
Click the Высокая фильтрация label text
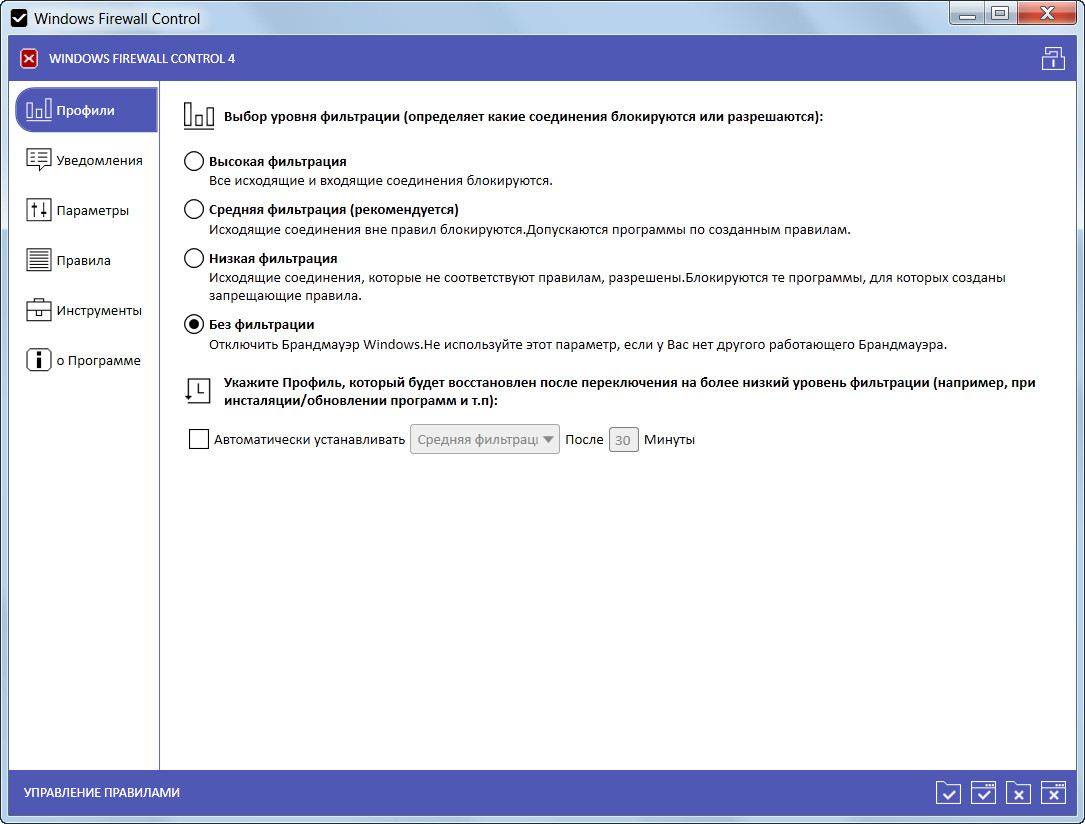pos(277,161)
